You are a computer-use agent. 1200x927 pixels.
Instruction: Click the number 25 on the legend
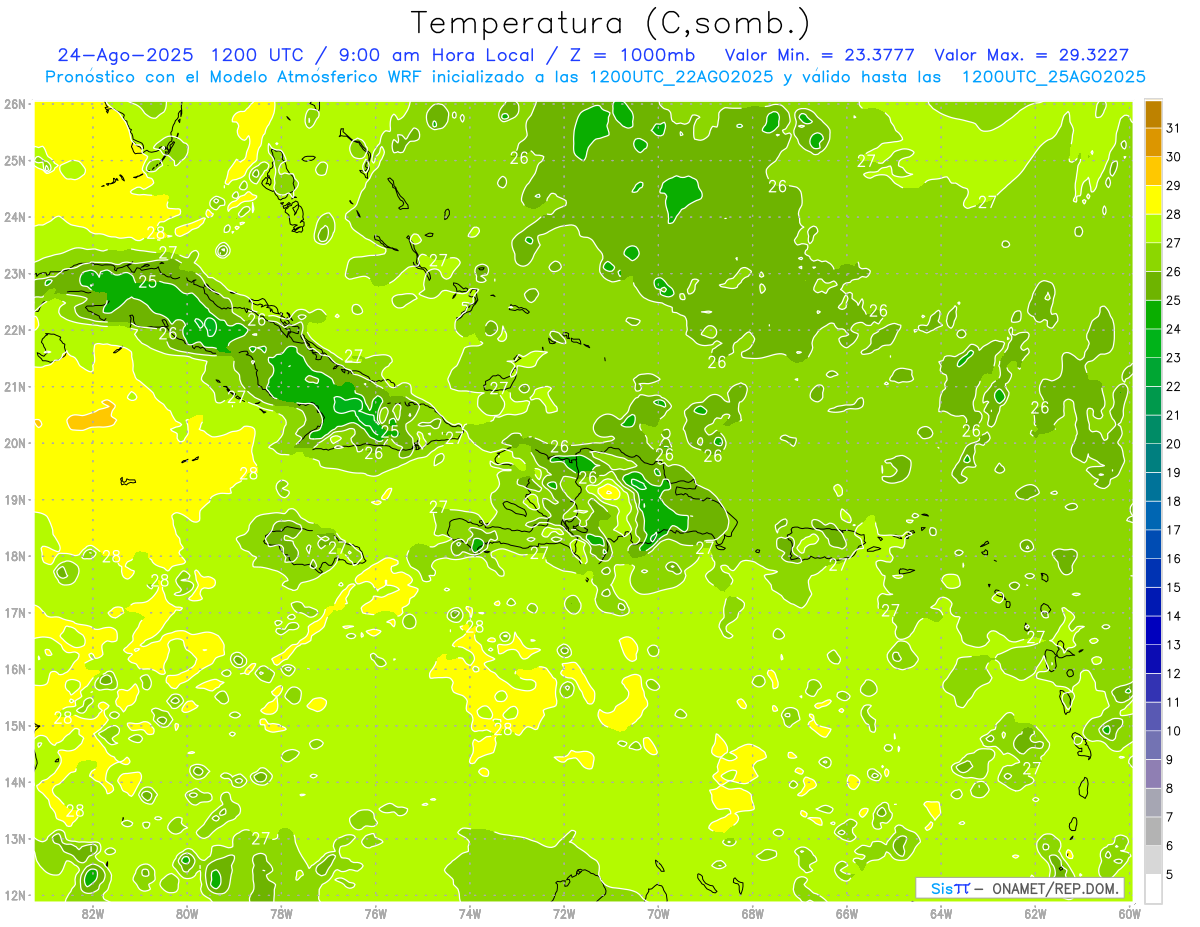1173,300
